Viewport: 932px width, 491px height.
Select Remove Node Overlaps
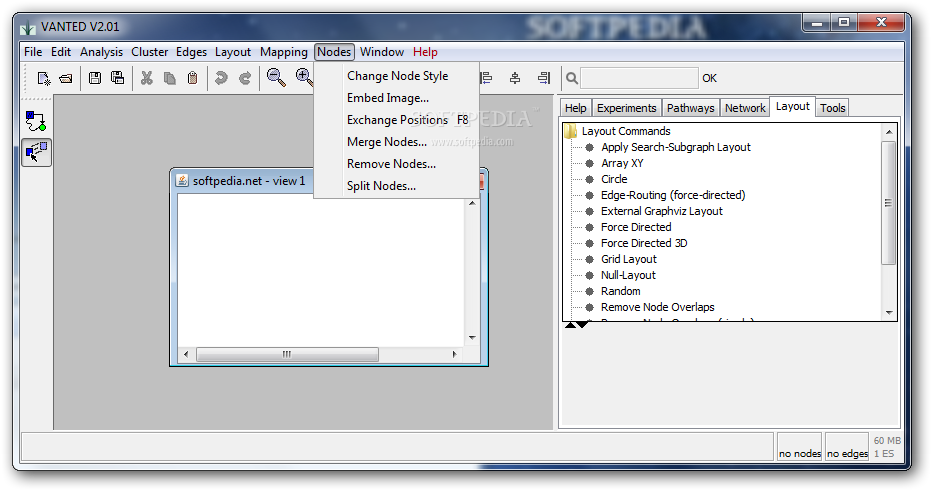[x=657, y=307]
